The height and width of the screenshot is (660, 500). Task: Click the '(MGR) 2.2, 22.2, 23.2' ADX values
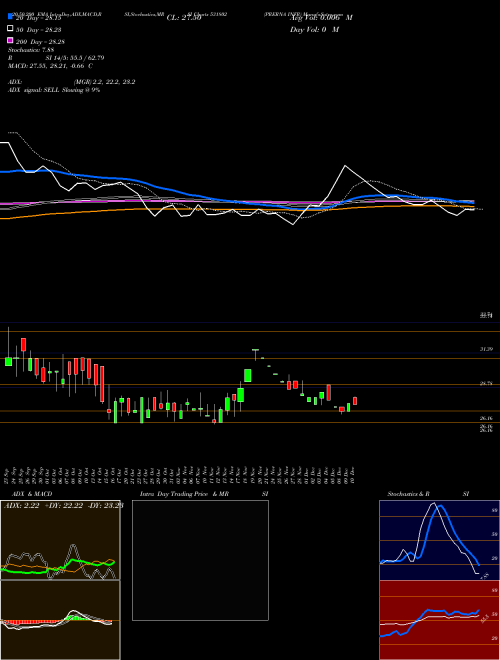point(105,82)
